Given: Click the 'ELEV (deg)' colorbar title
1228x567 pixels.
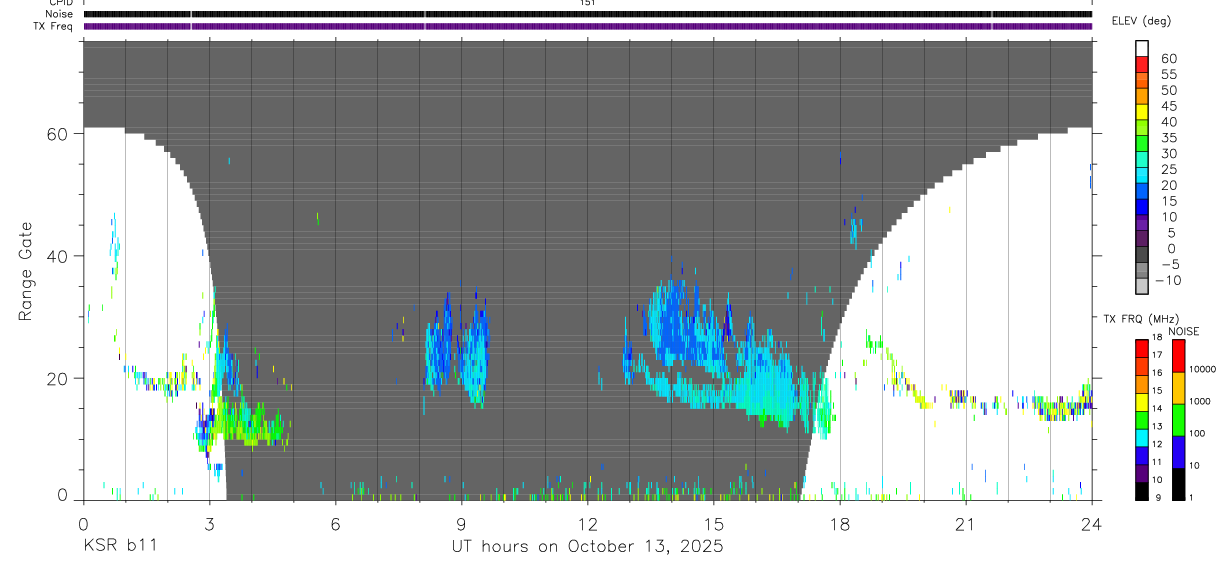Looking at the screenshot, I should click(x=1141, y=21).
